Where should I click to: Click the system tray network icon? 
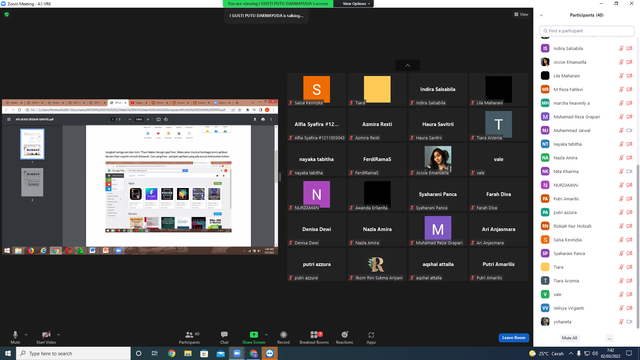point(587,353)
